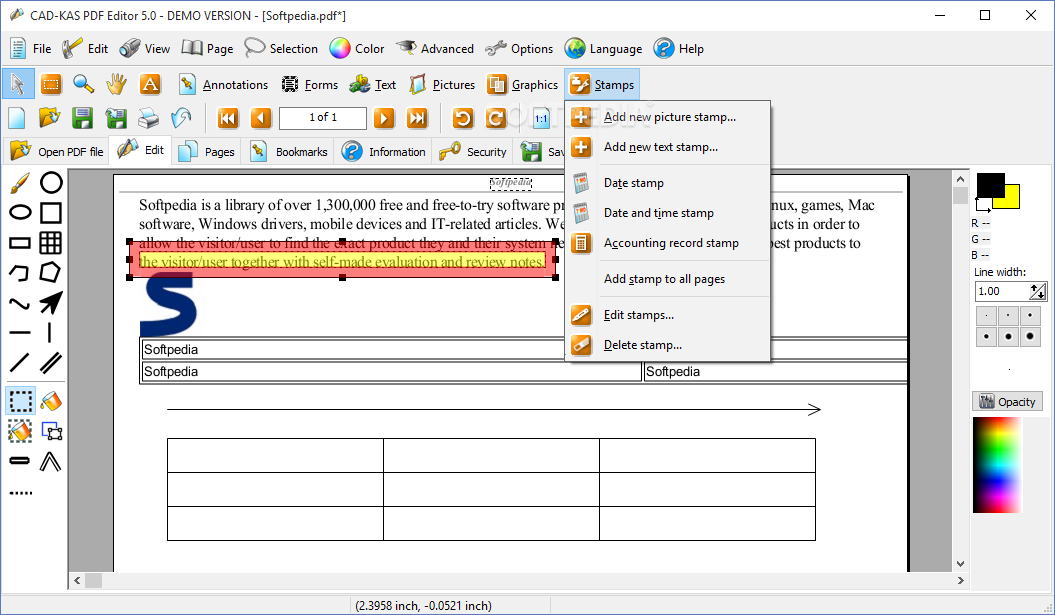This screenshot has width=1055, height=615.
Task: Pick a color from the spectrum palette
Action: click(x=996, y=464)
